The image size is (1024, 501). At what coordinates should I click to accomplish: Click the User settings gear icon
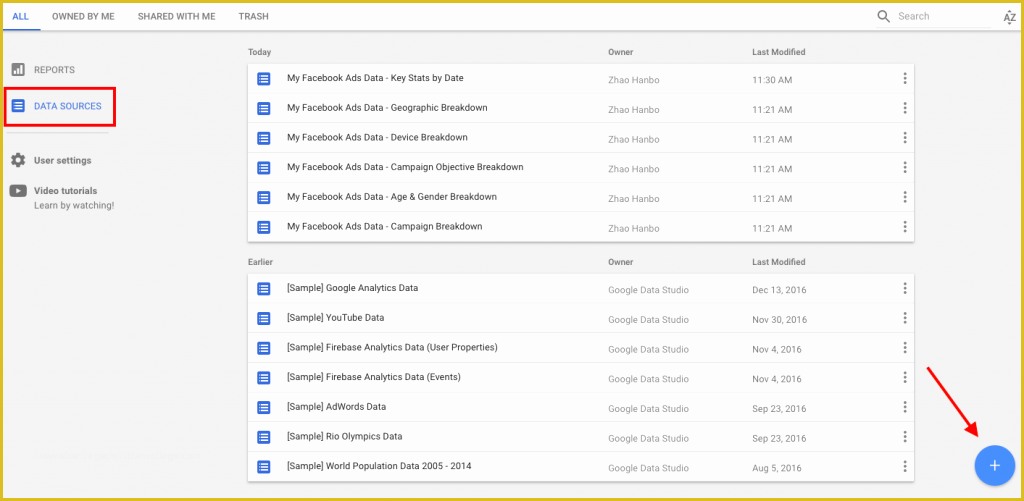coord(18,160)
